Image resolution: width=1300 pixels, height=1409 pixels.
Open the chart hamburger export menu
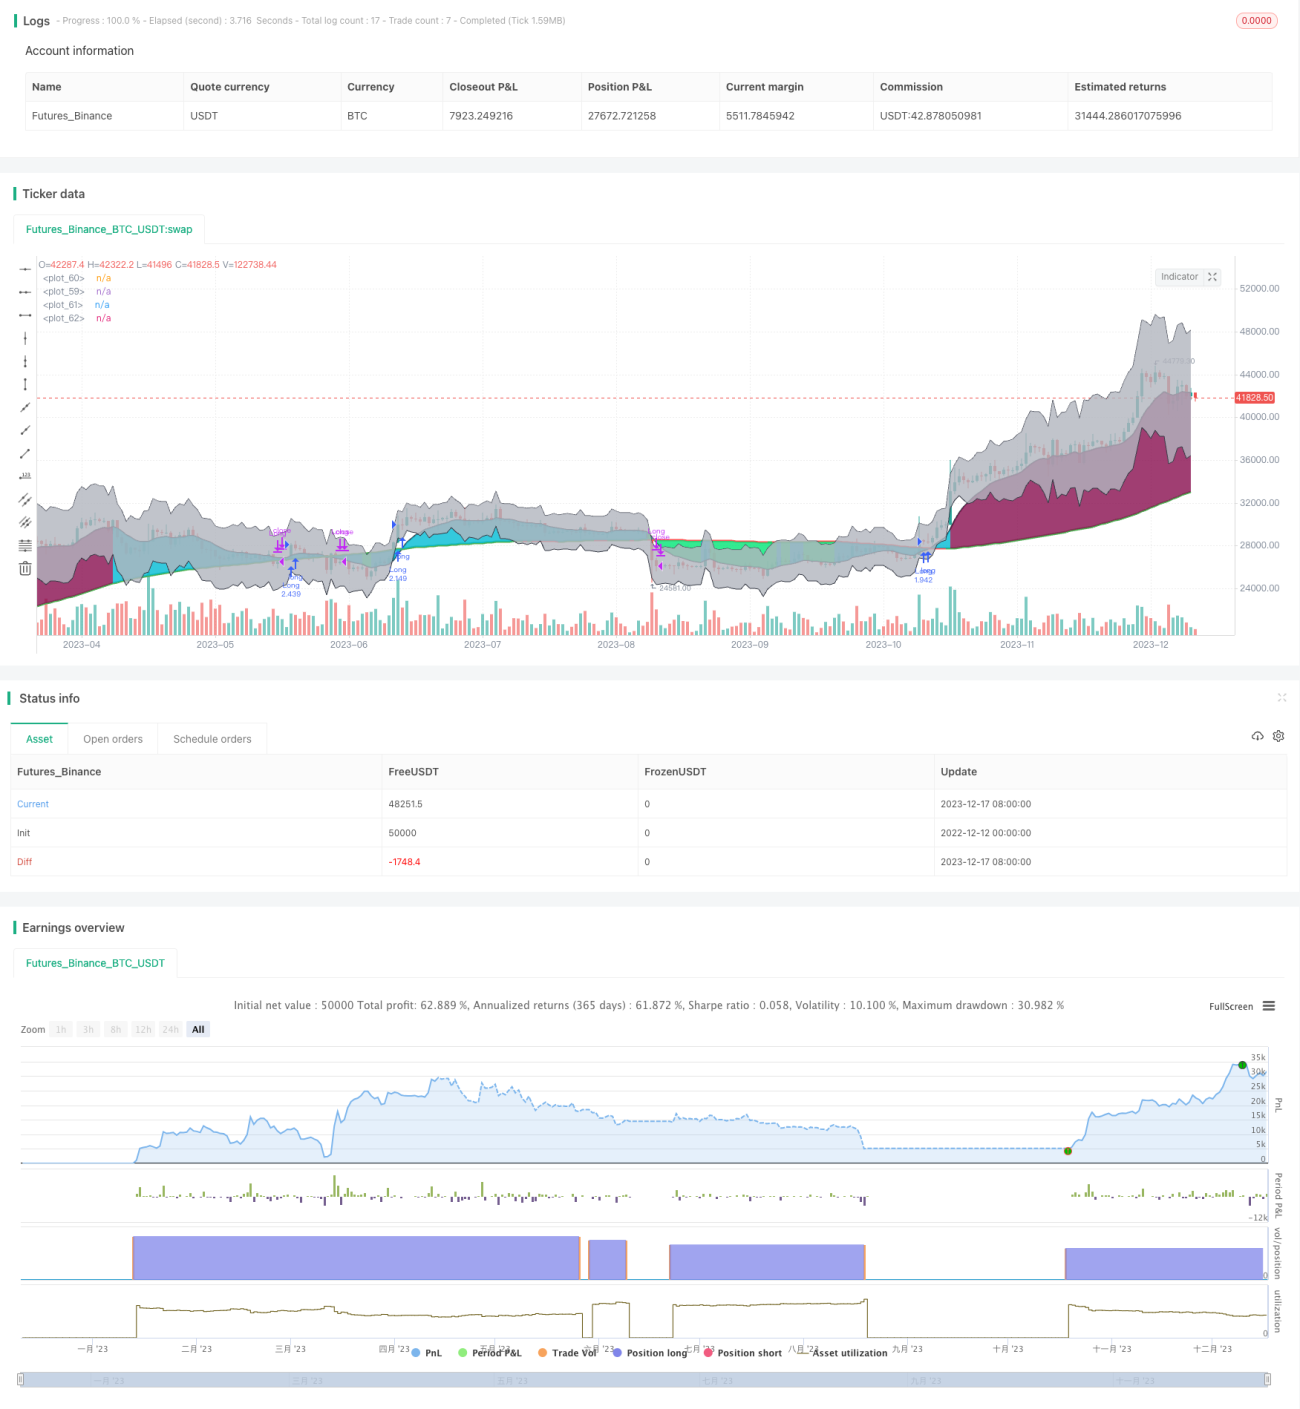coord(1269,1006)
